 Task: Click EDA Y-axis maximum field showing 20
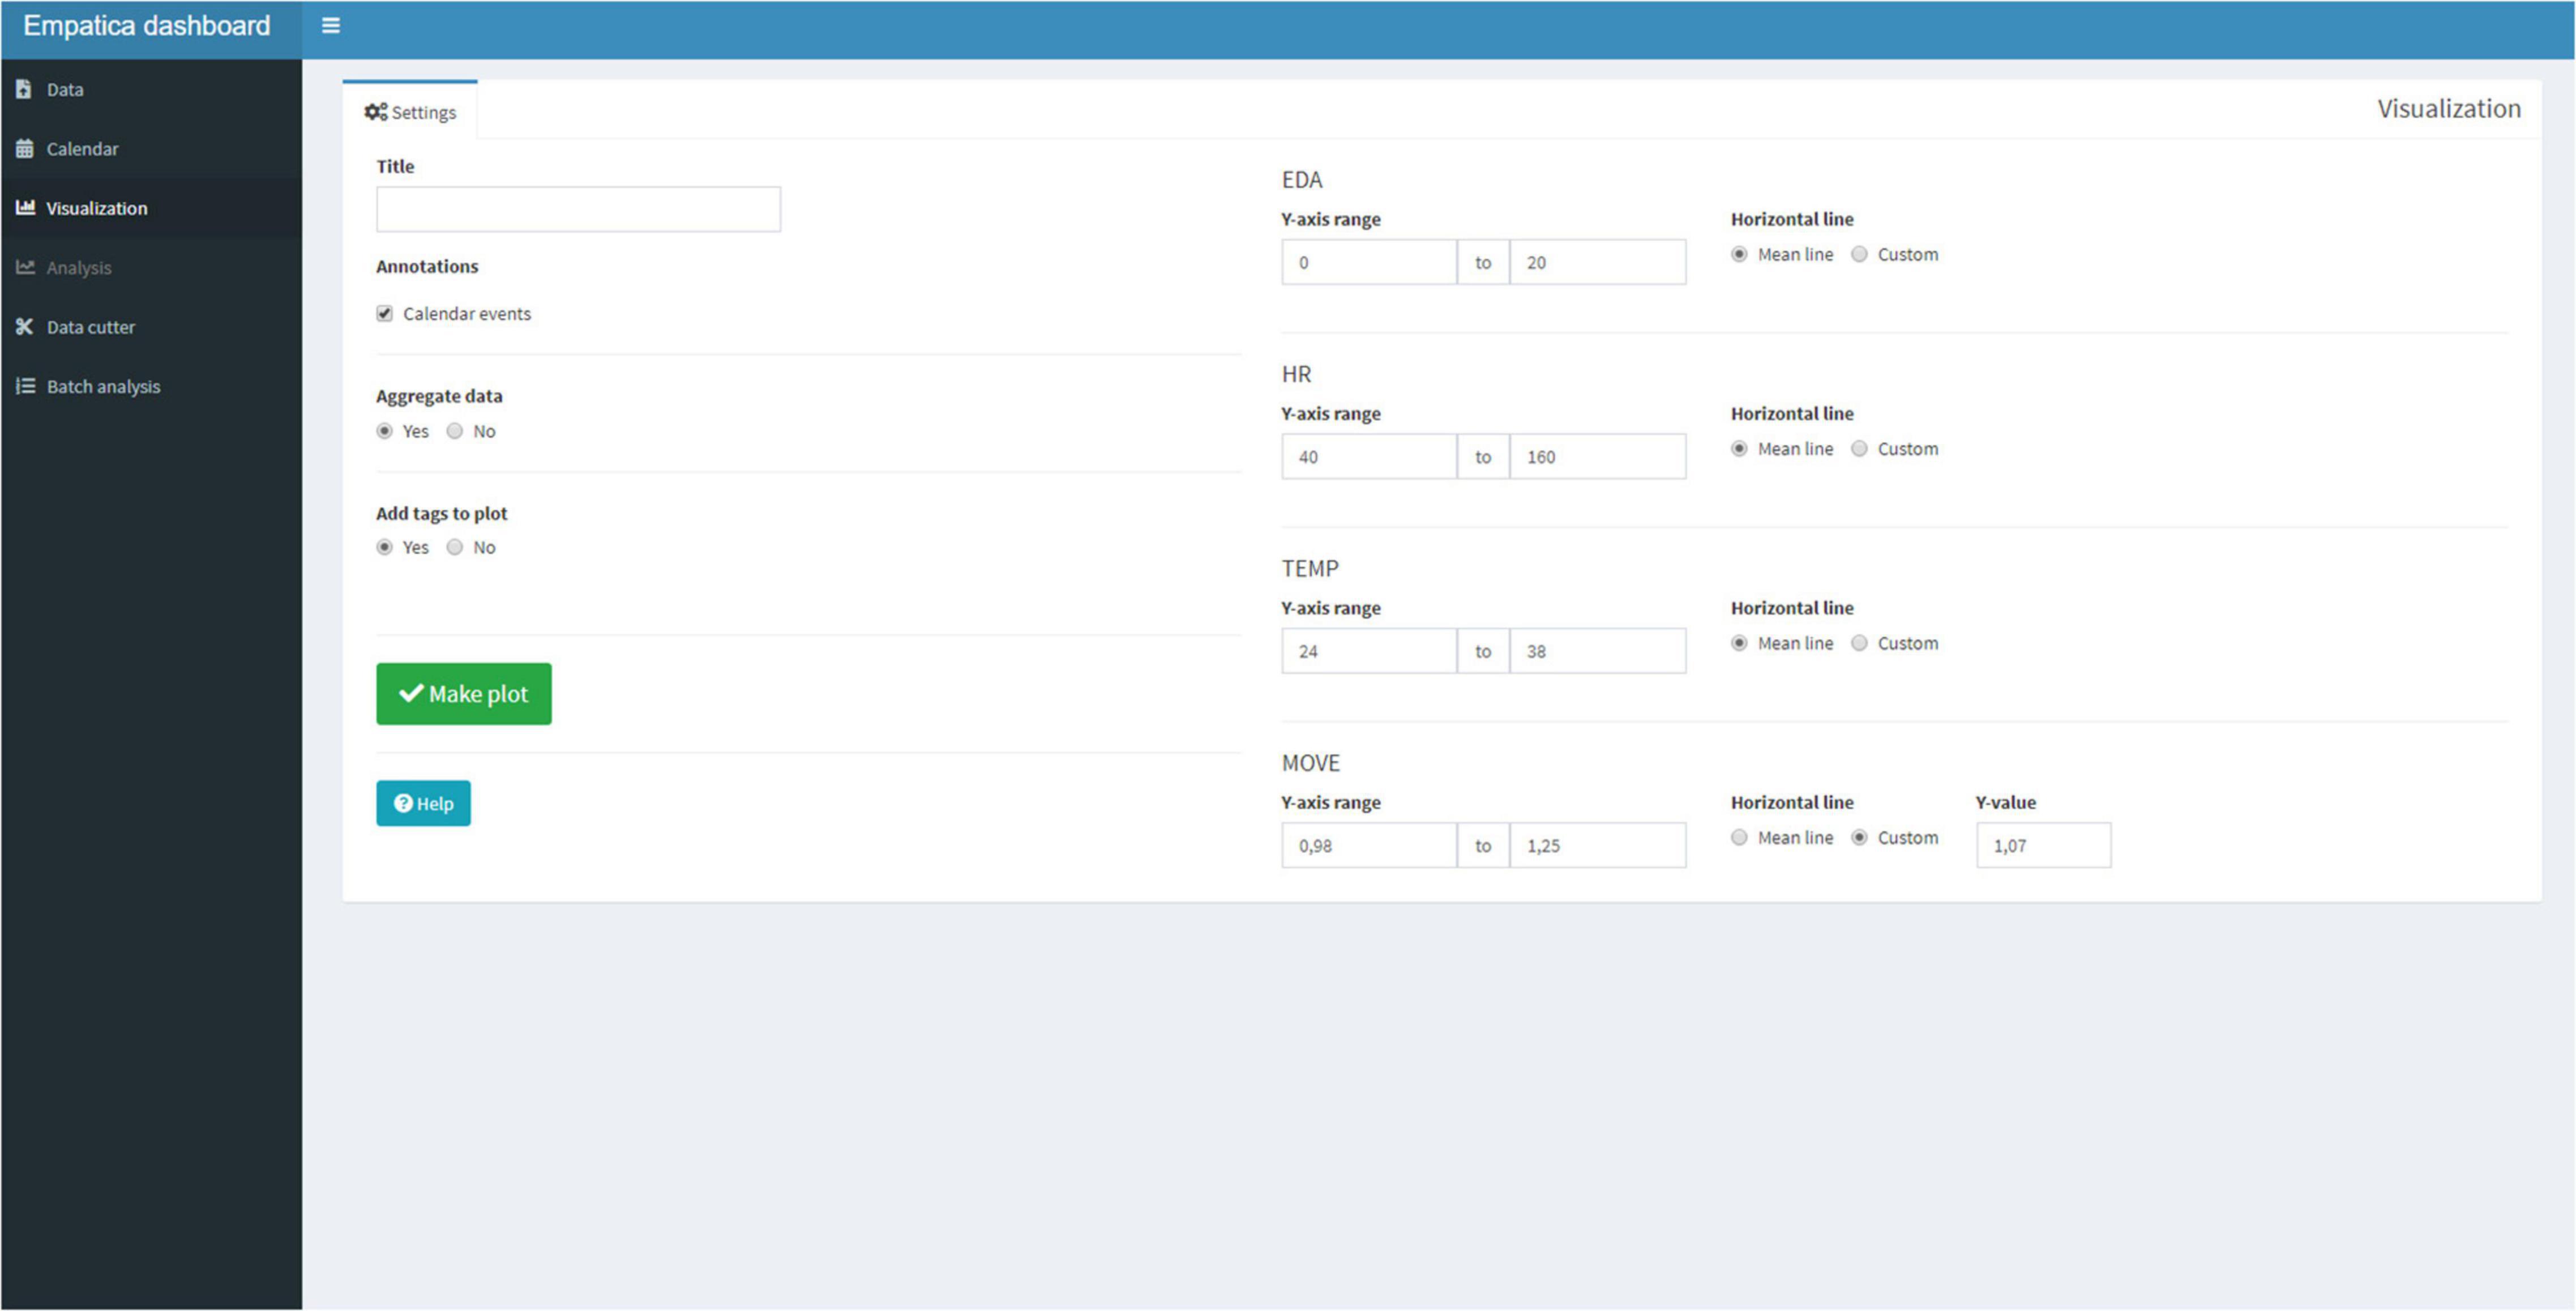(x=1598, y=262)
